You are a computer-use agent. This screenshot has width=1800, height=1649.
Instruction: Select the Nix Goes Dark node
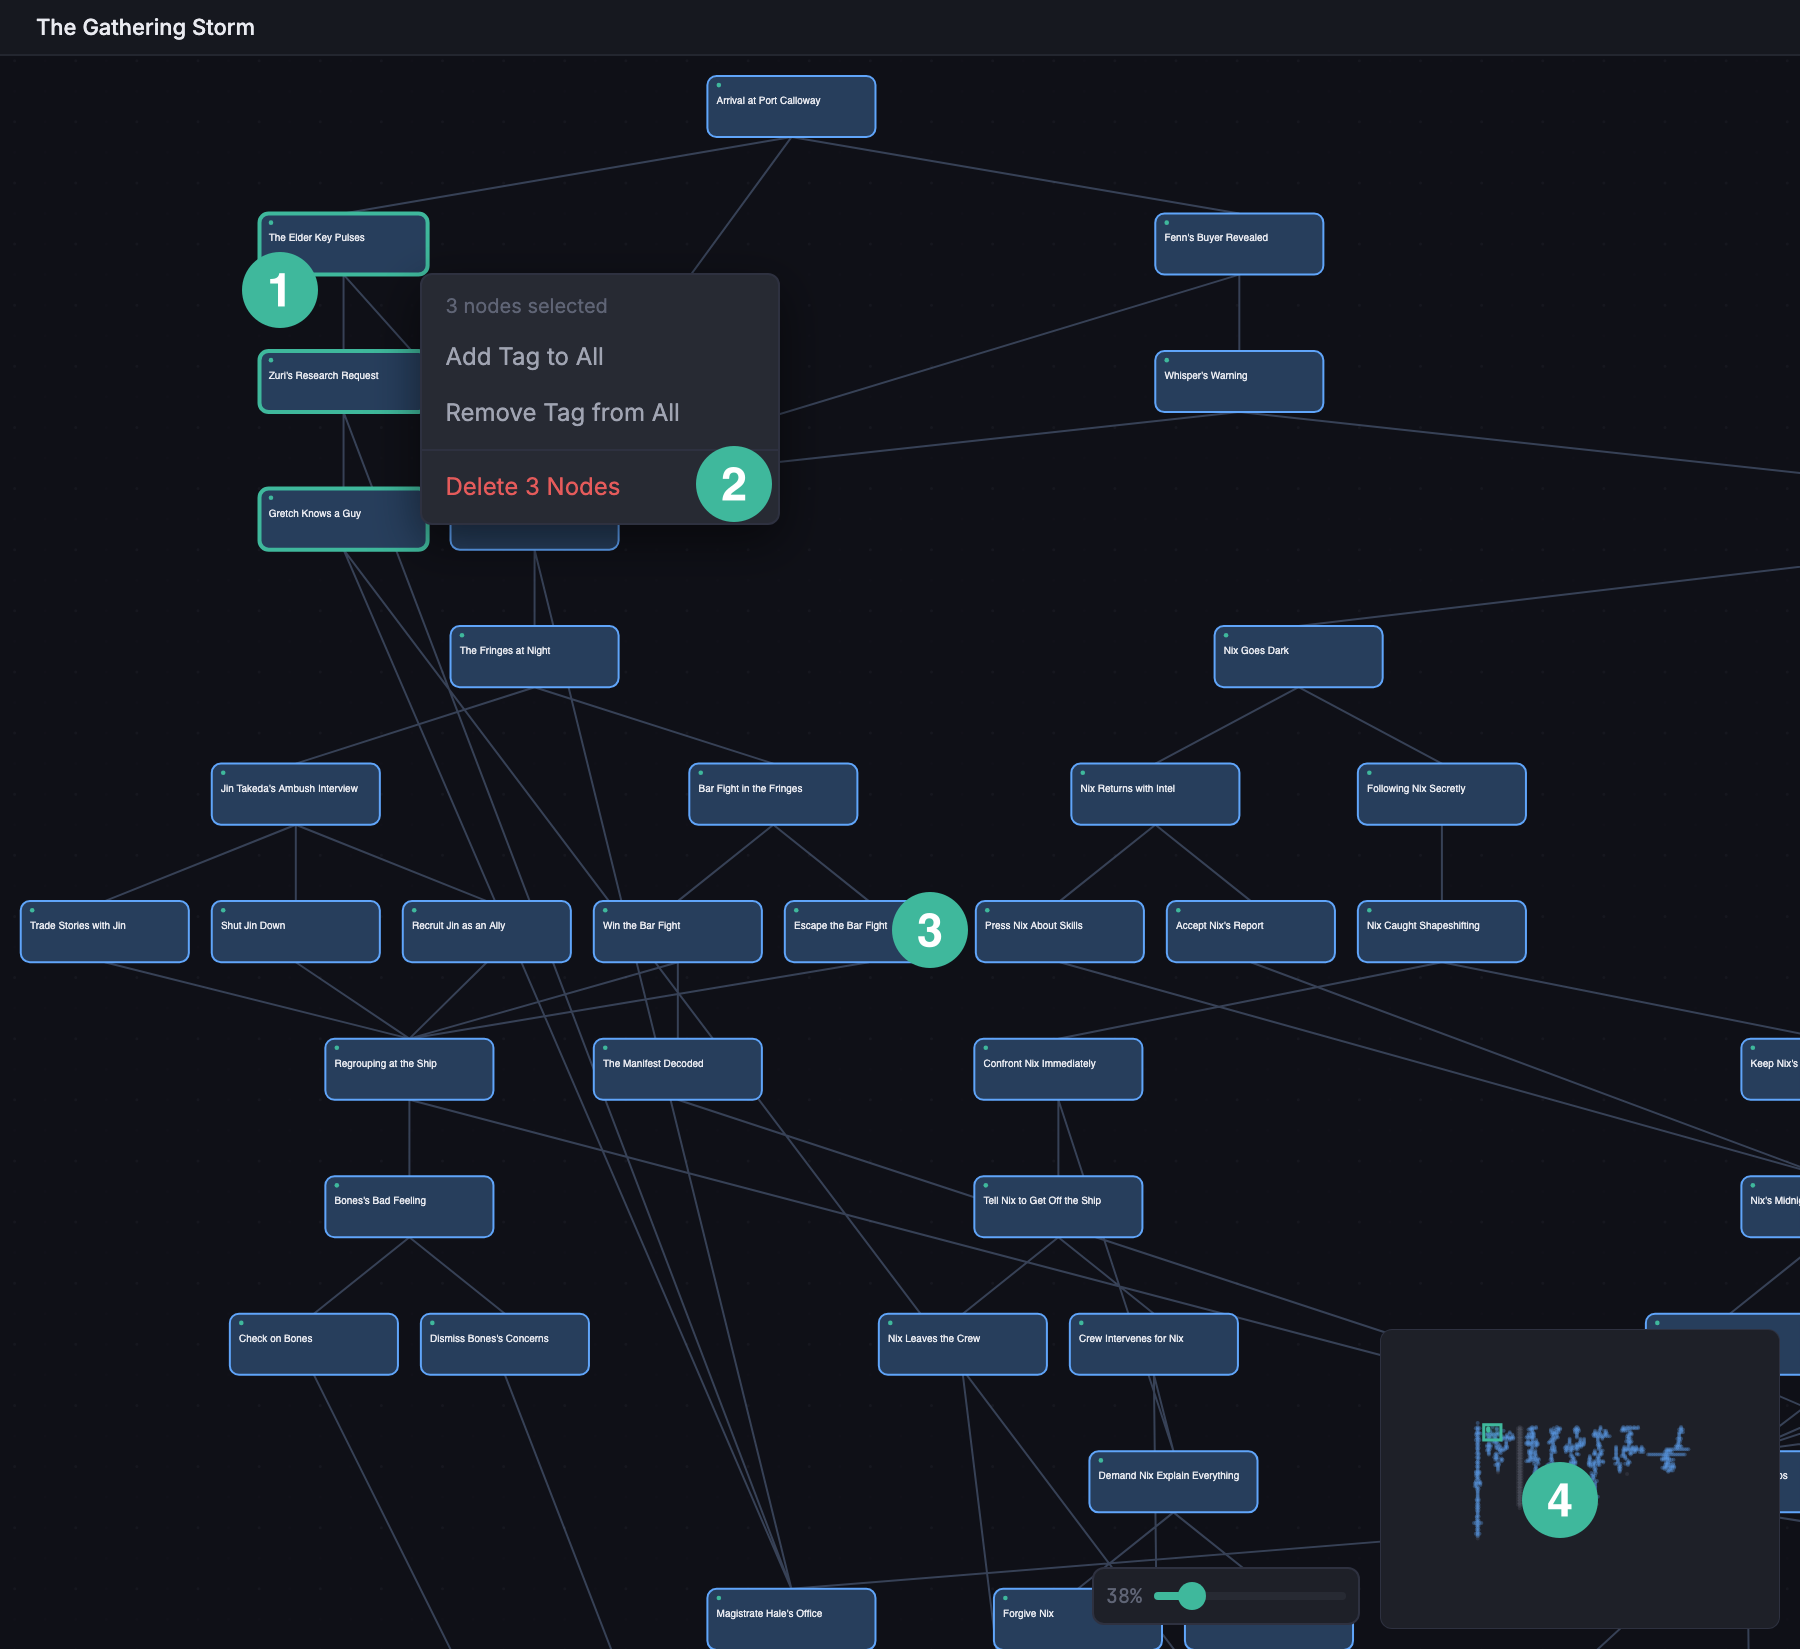point(1298,657)
